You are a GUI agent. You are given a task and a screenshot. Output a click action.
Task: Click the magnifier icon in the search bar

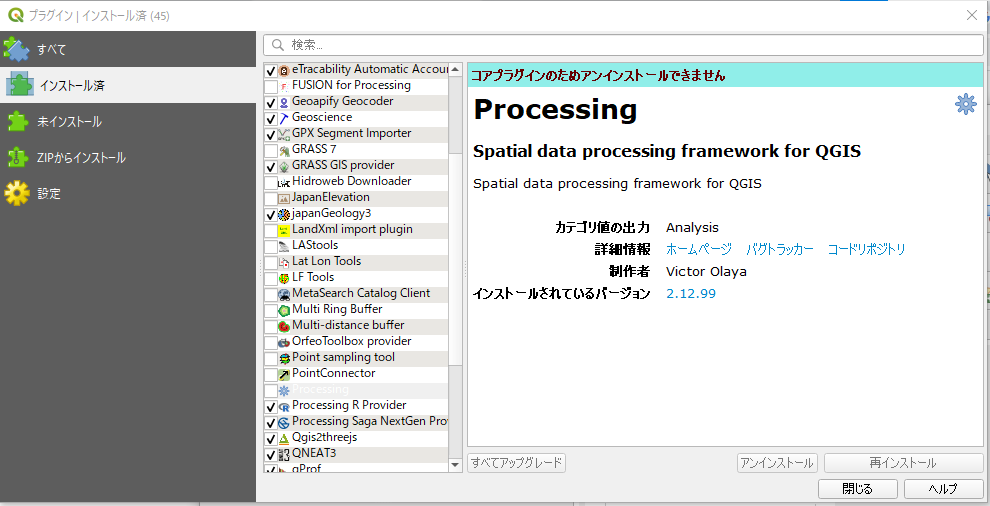(278, 45)
